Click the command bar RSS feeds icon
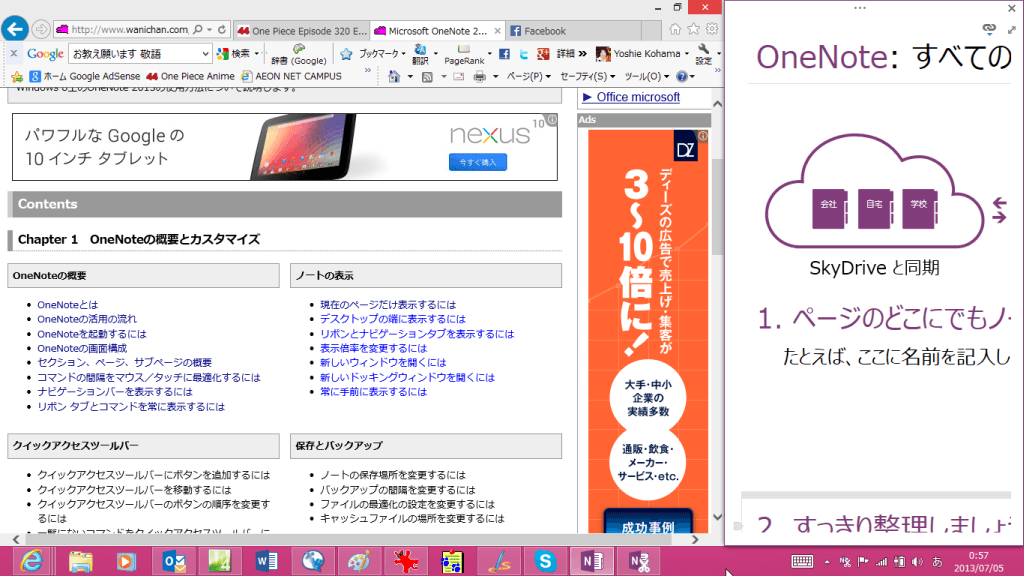Viewport: 1024px width, 576px height. click(427, 76)
